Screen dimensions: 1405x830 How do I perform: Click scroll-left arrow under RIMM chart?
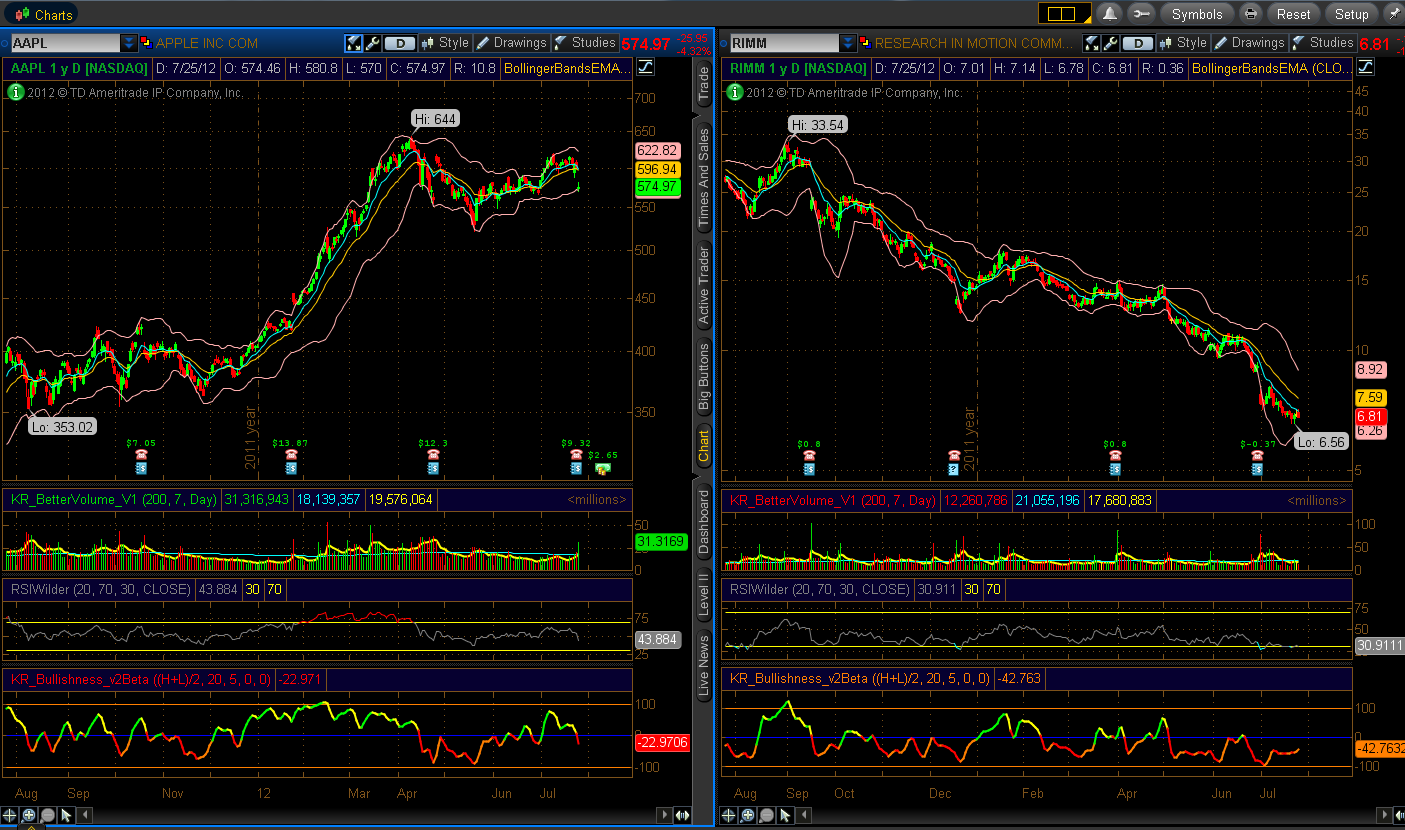(805, 816)
